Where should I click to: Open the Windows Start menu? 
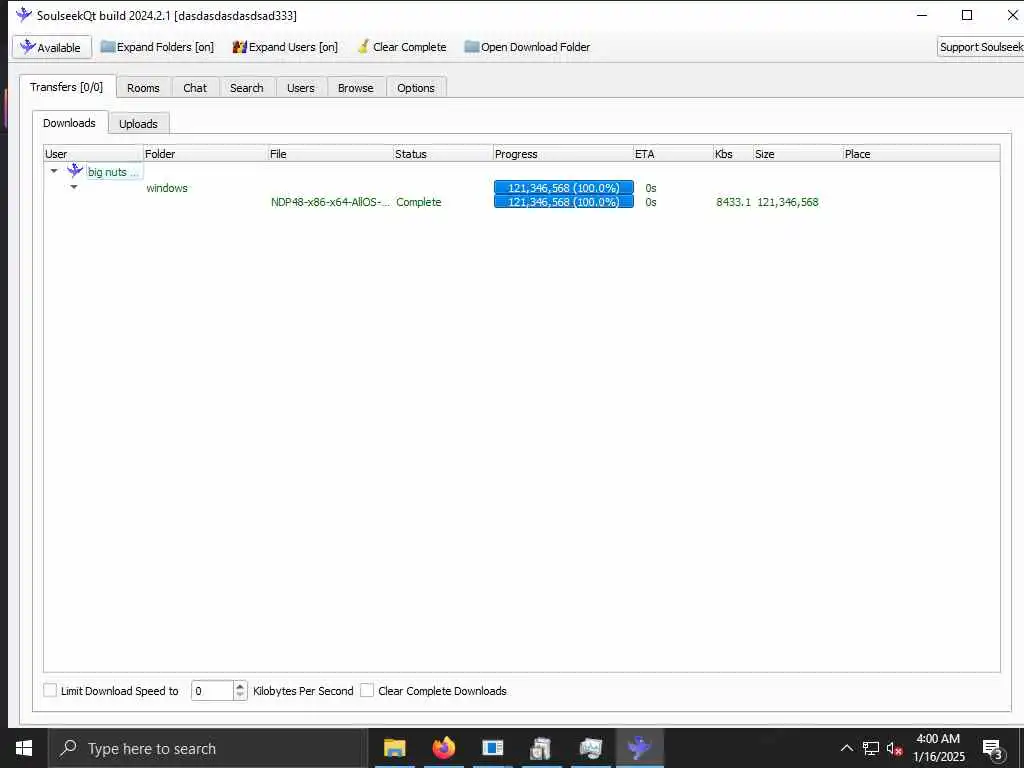coord(24,748)
